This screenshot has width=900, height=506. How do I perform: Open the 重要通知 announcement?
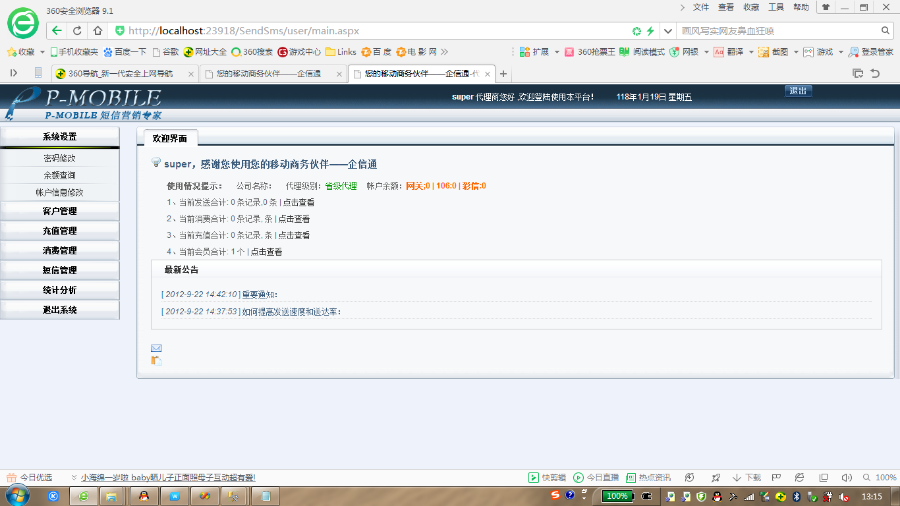(x=259, y=294)
